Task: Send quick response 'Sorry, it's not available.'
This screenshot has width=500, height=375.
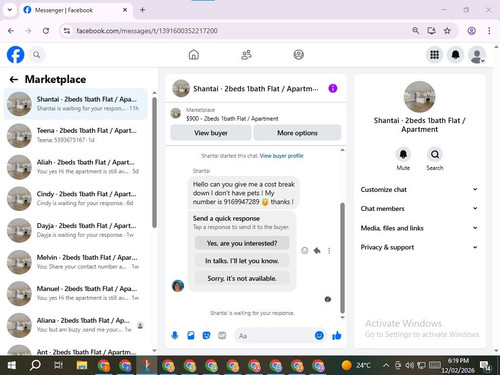Action: (x=242, y=278)
